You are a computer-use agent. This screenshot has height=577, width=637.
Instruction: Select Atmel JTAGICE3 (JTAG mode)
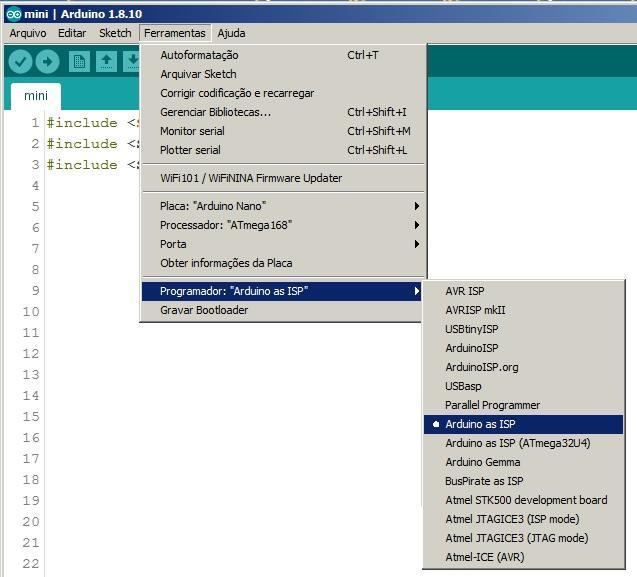click(x=523, y=538)
